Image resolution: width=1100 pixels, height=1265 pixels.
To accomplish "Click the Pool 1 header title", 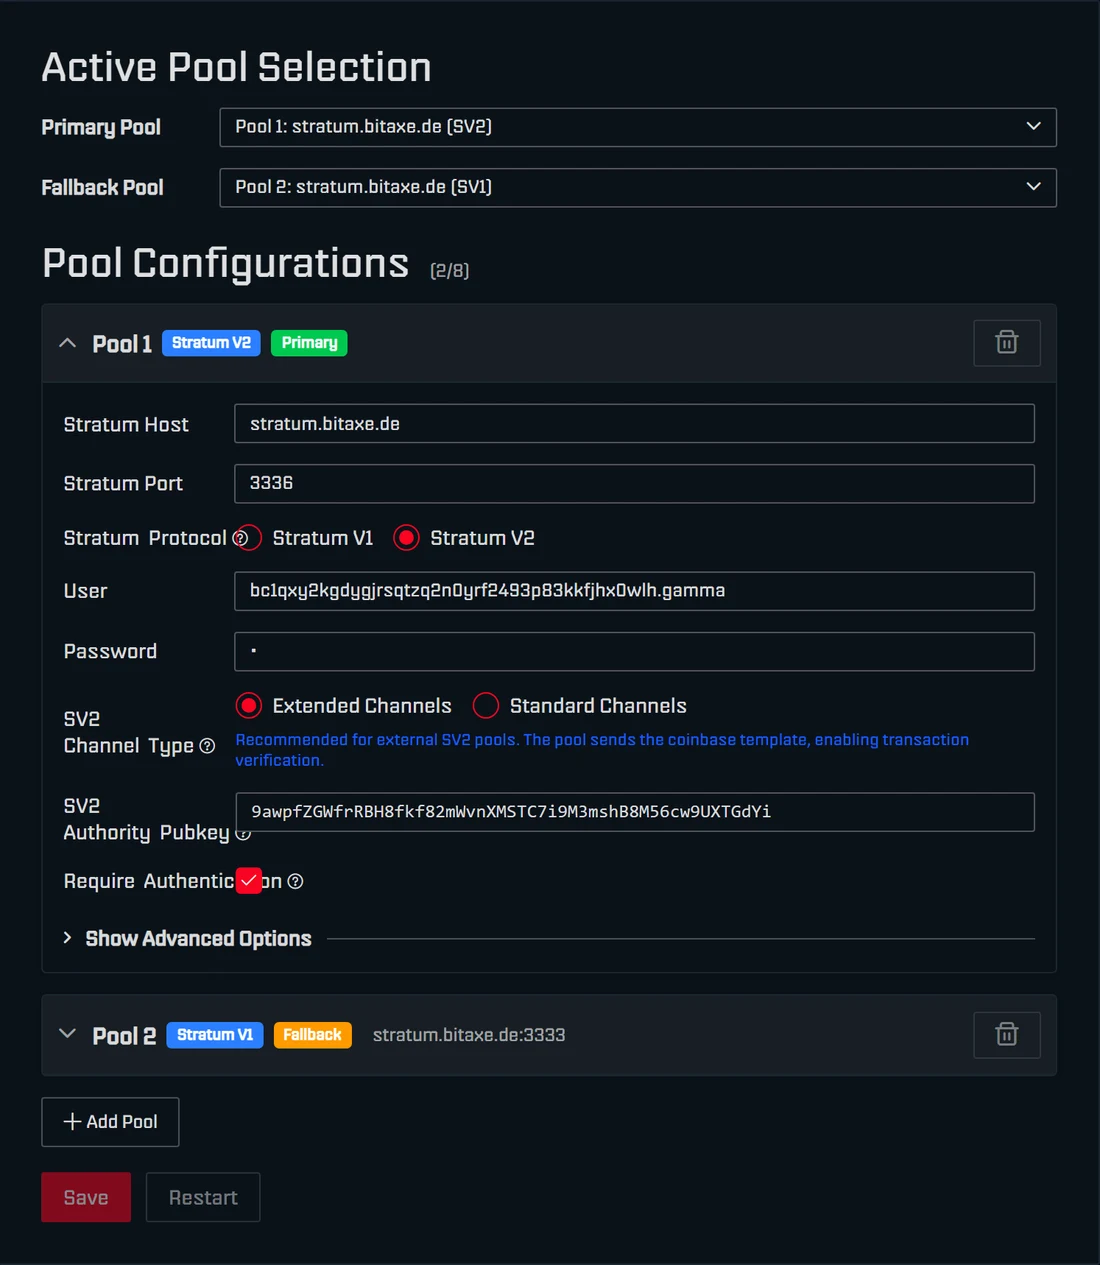I will coord(122,344).
